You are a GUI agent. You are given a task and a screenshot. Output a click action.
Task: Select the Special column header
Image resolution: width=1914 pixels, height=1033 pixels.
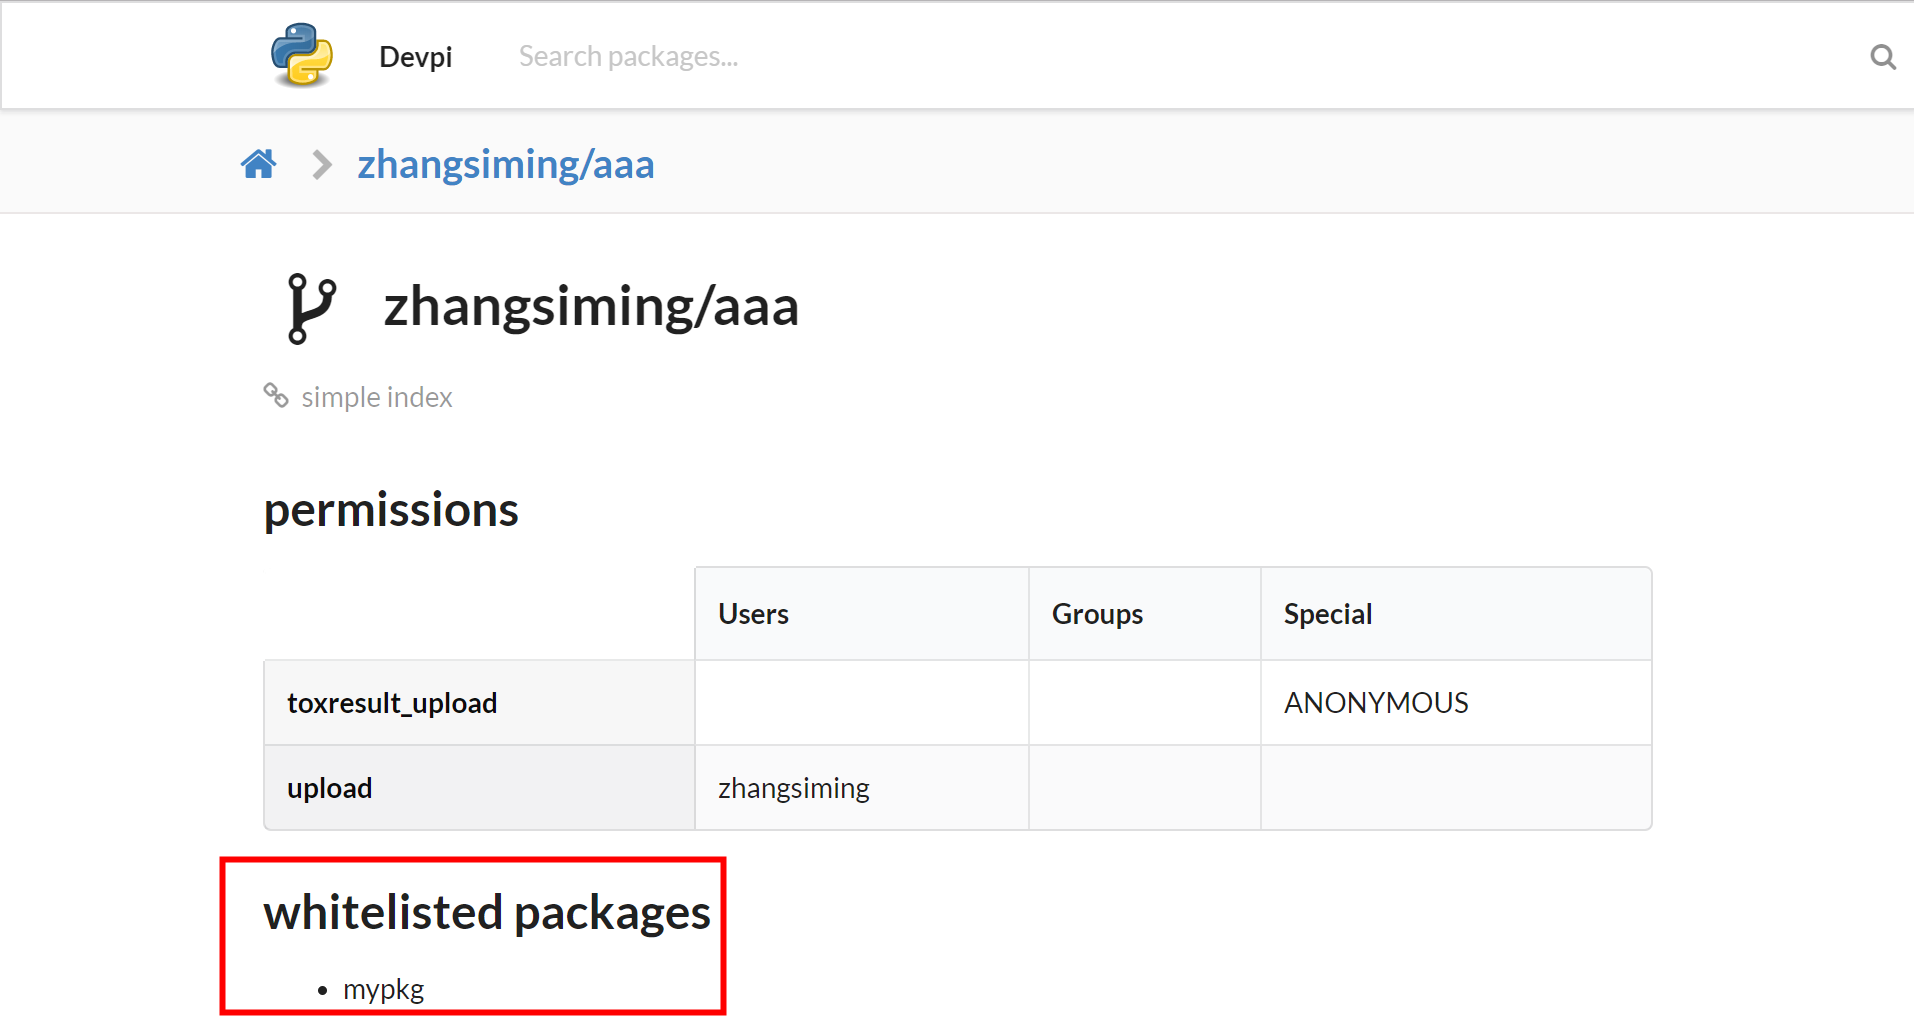1328,613
